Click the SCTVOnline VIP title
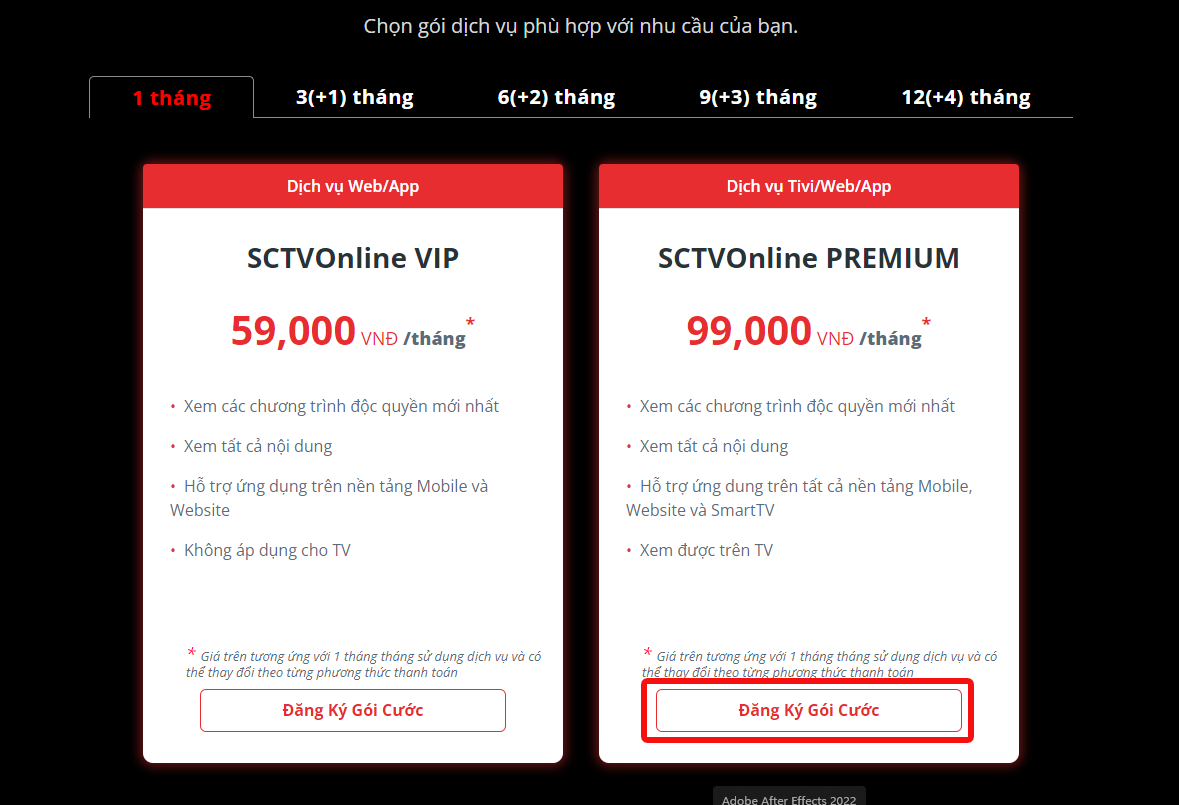 click(353, 259)
